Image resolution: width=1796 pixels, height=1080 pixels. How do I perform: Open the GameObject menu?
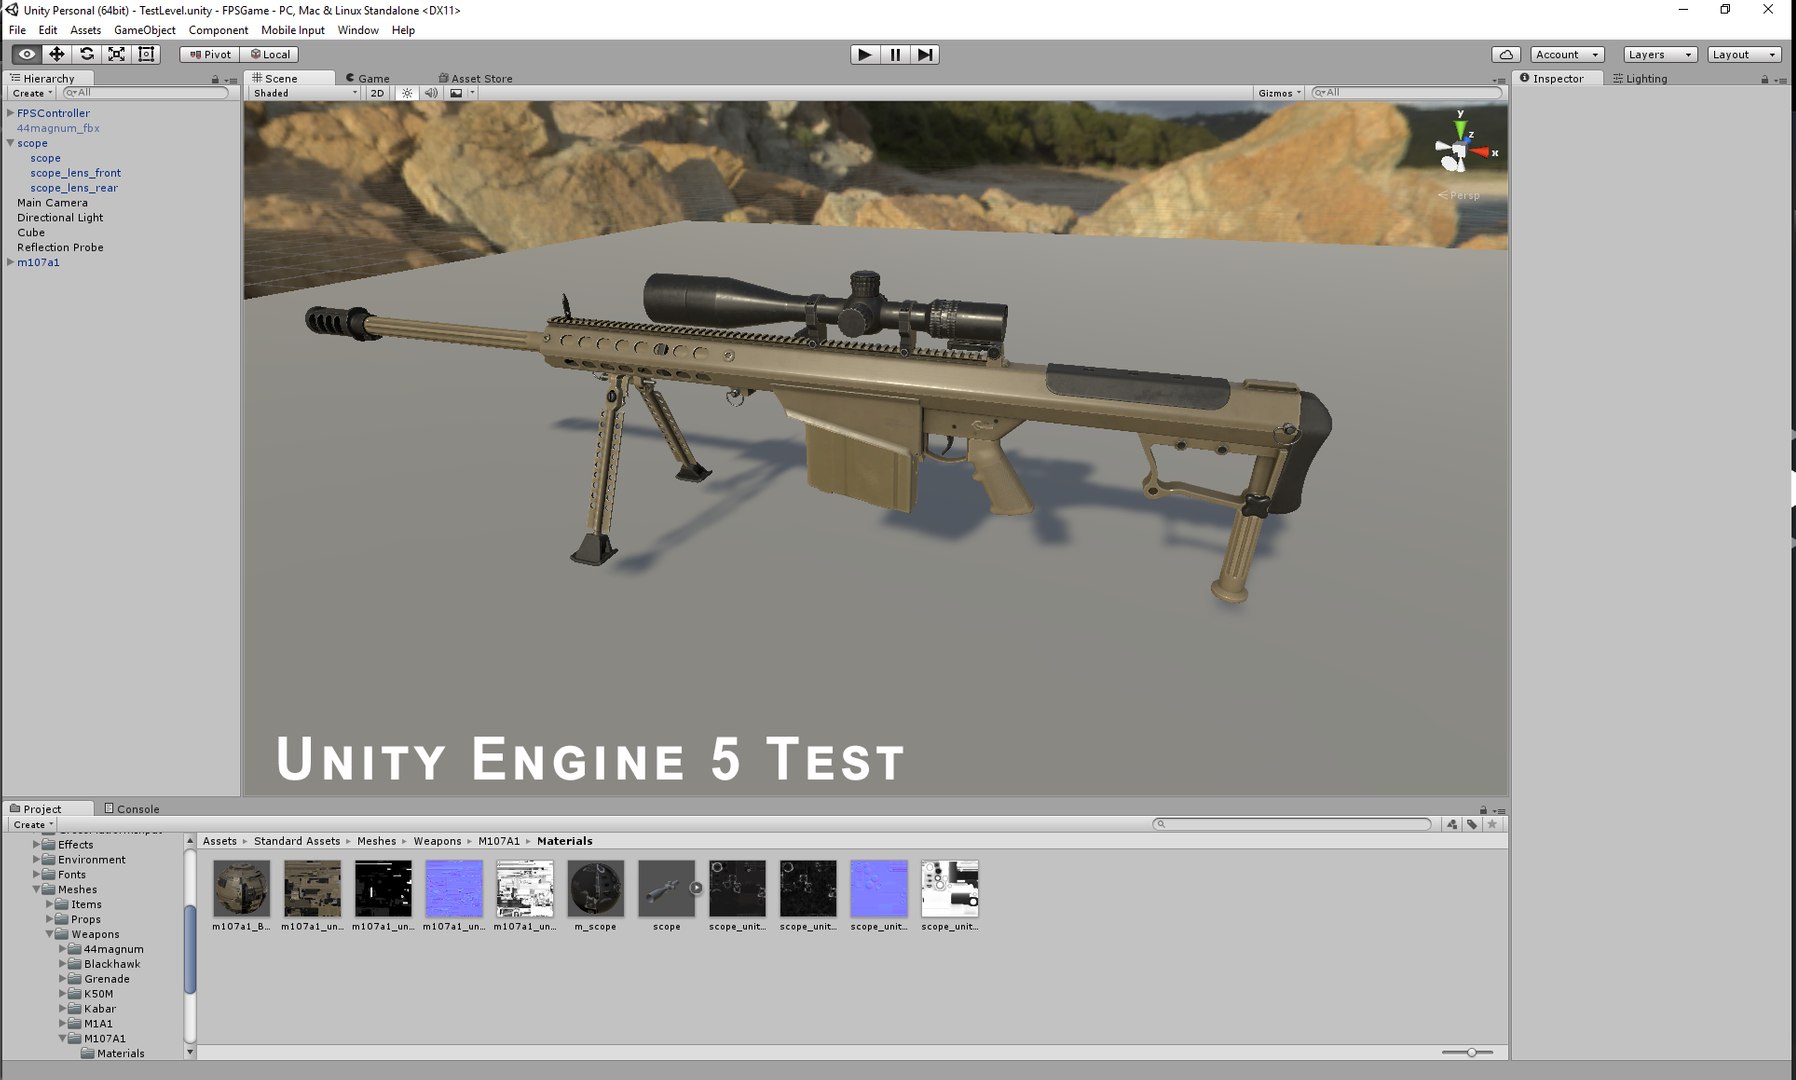click(x=145, y=30)
